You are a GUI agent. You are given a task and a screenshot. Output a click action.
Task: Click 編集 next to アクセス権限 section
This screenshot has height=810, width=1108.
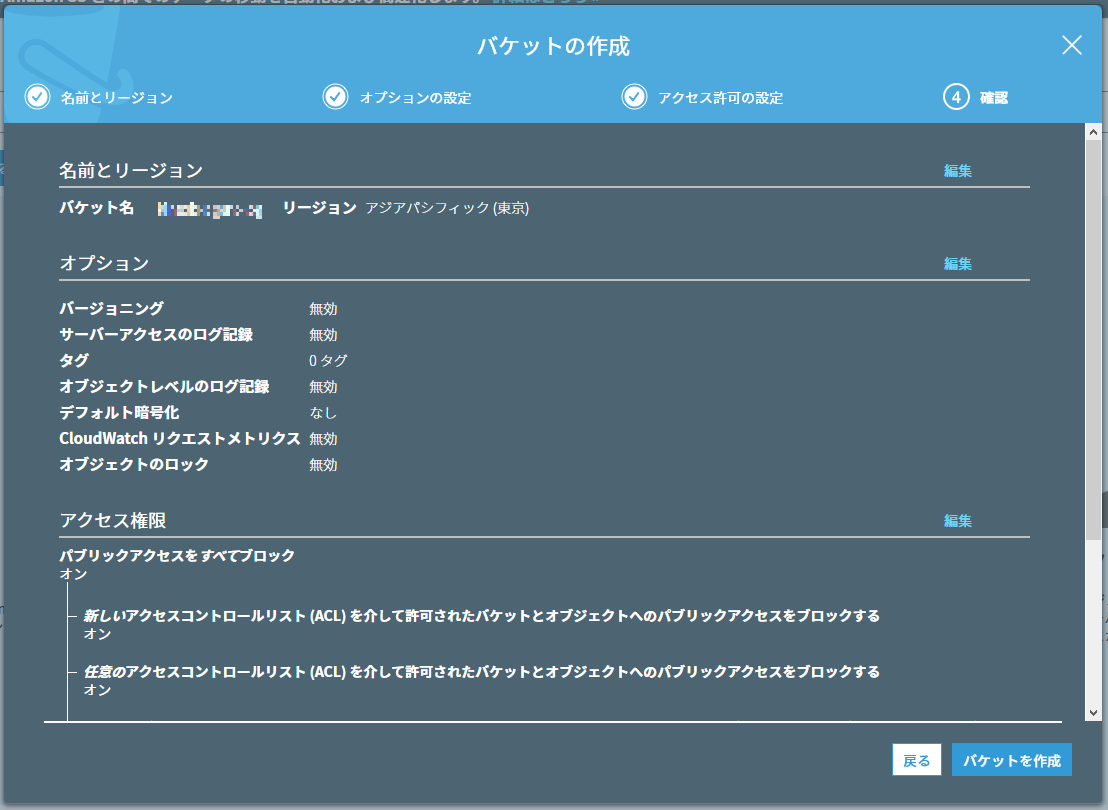coord(959,520)
